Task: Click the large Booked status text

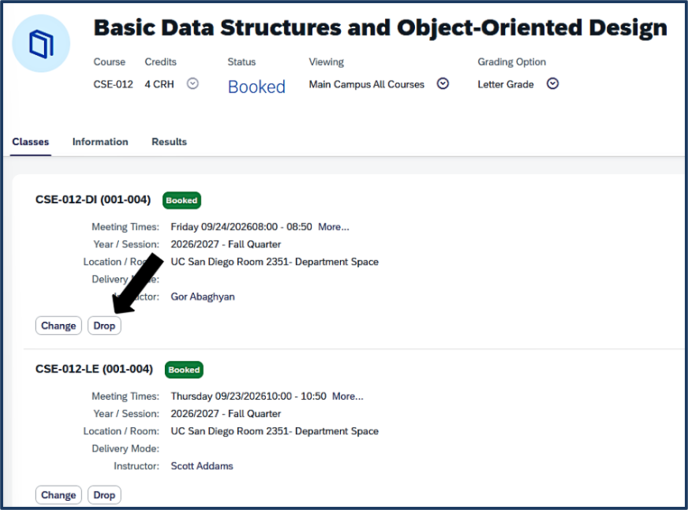Action: point(257,86)
